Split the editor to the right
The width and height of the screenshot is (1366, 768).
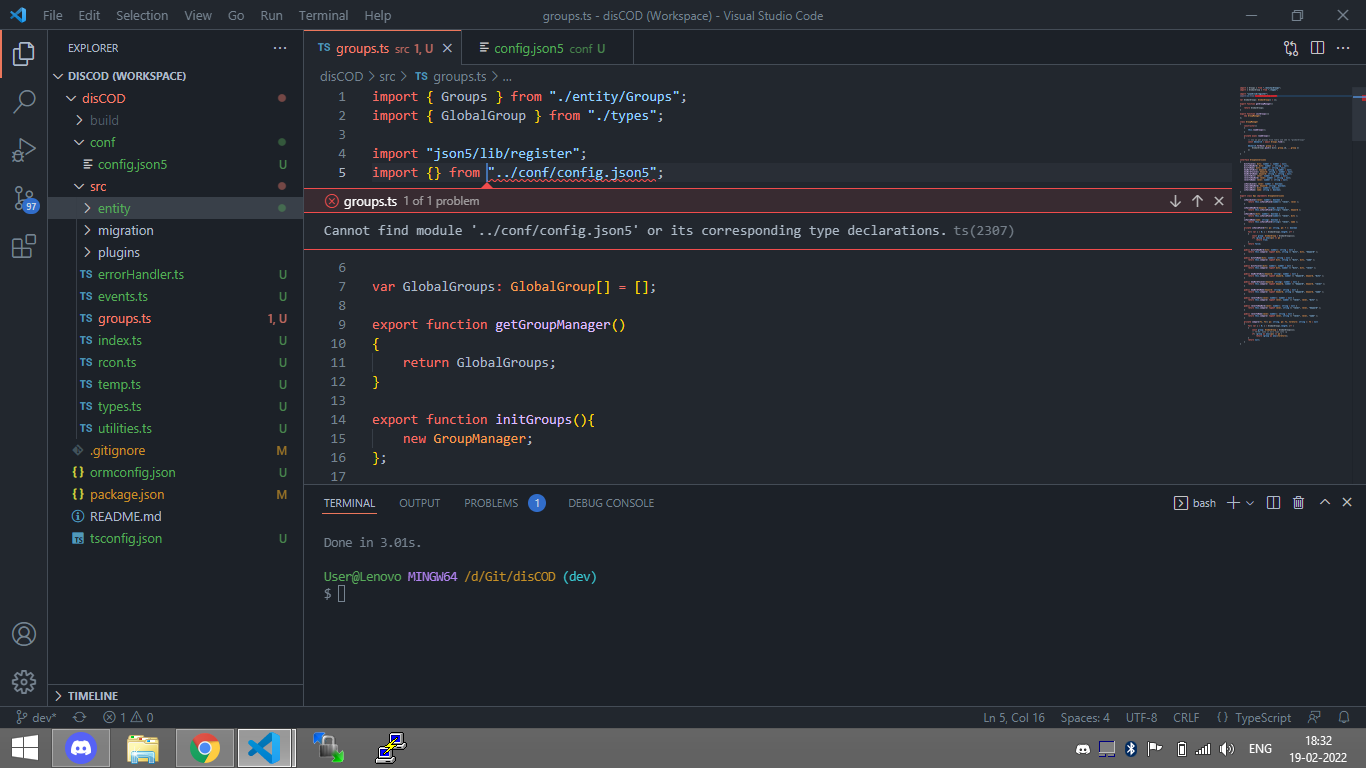(1318, 48)
